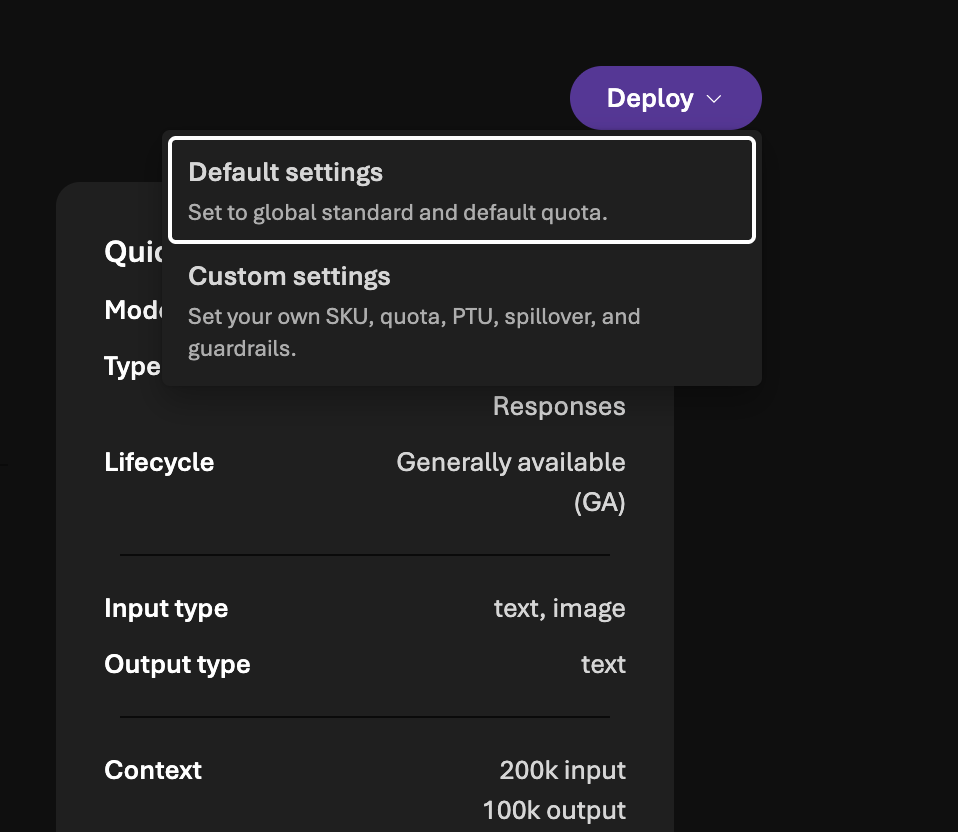This screenshot has width=958, height=832.
Task: Click the 'text' output type value
Action: (603, 665)
